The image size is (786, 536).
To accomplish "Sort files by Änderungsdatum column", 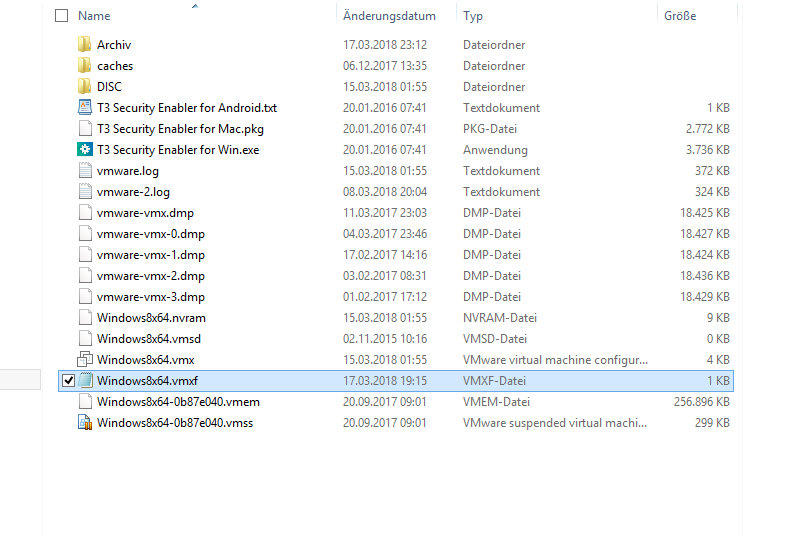I will click(389, 16).
